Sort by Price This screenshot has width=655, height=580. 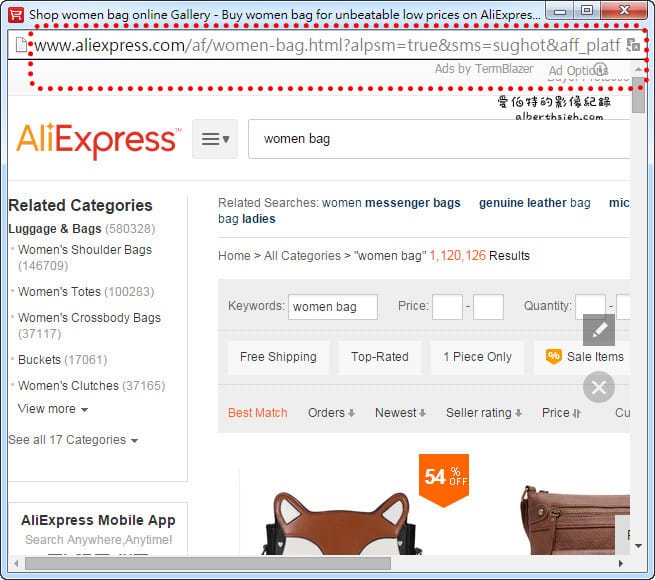pos(561,413)
